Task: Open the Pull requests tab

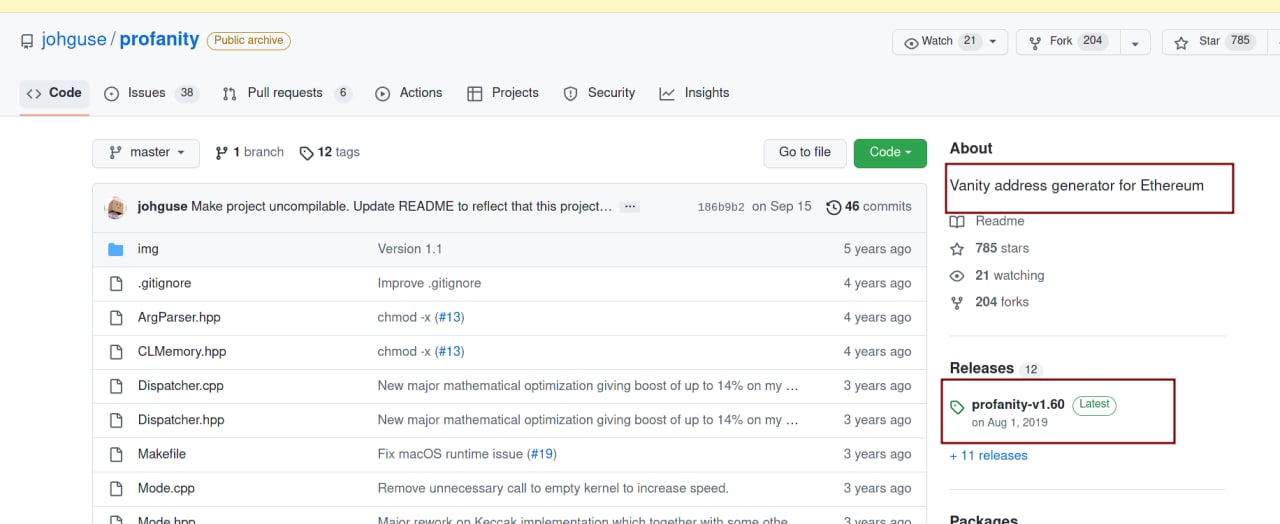Action: click(286, 93)
